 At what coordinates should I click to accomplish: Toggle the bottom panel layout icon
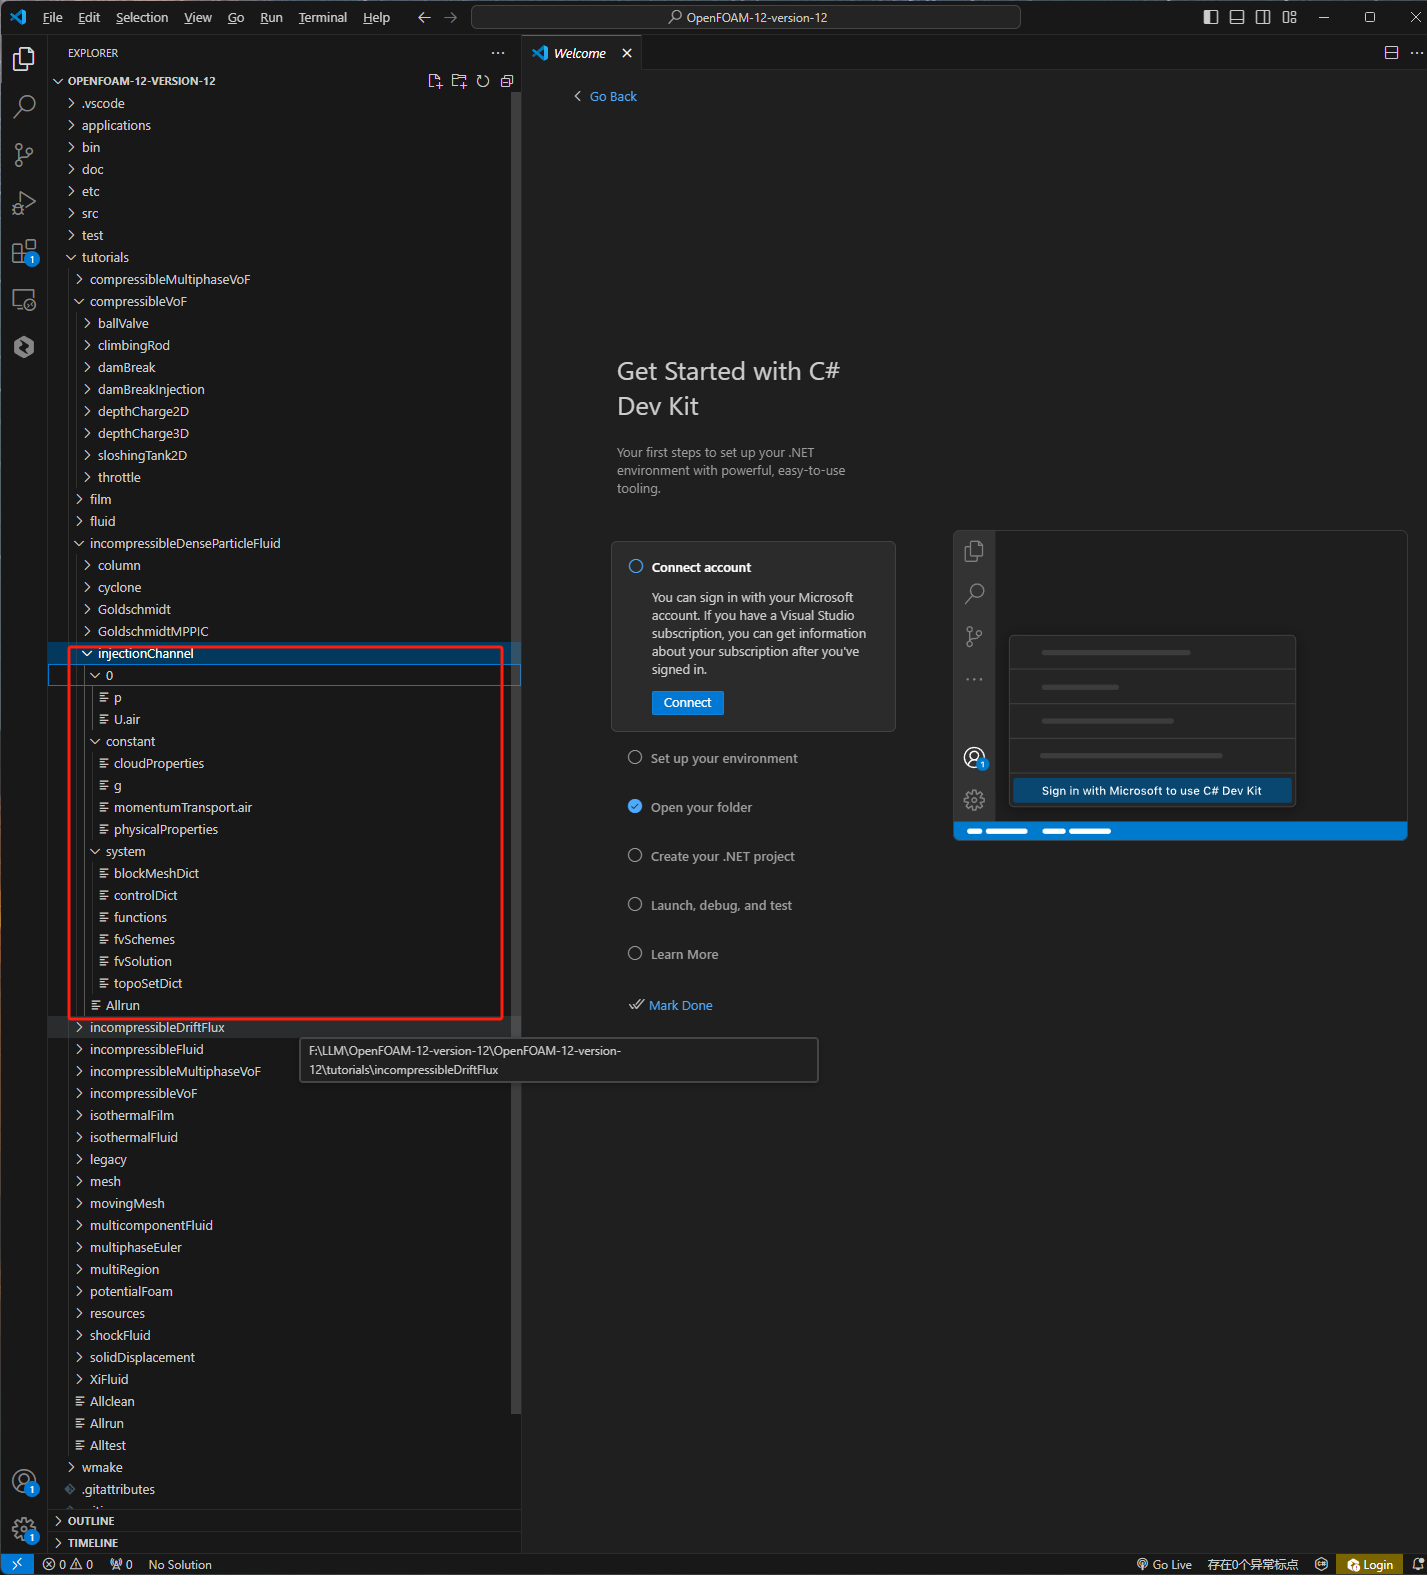click(x=1237, y=17)
